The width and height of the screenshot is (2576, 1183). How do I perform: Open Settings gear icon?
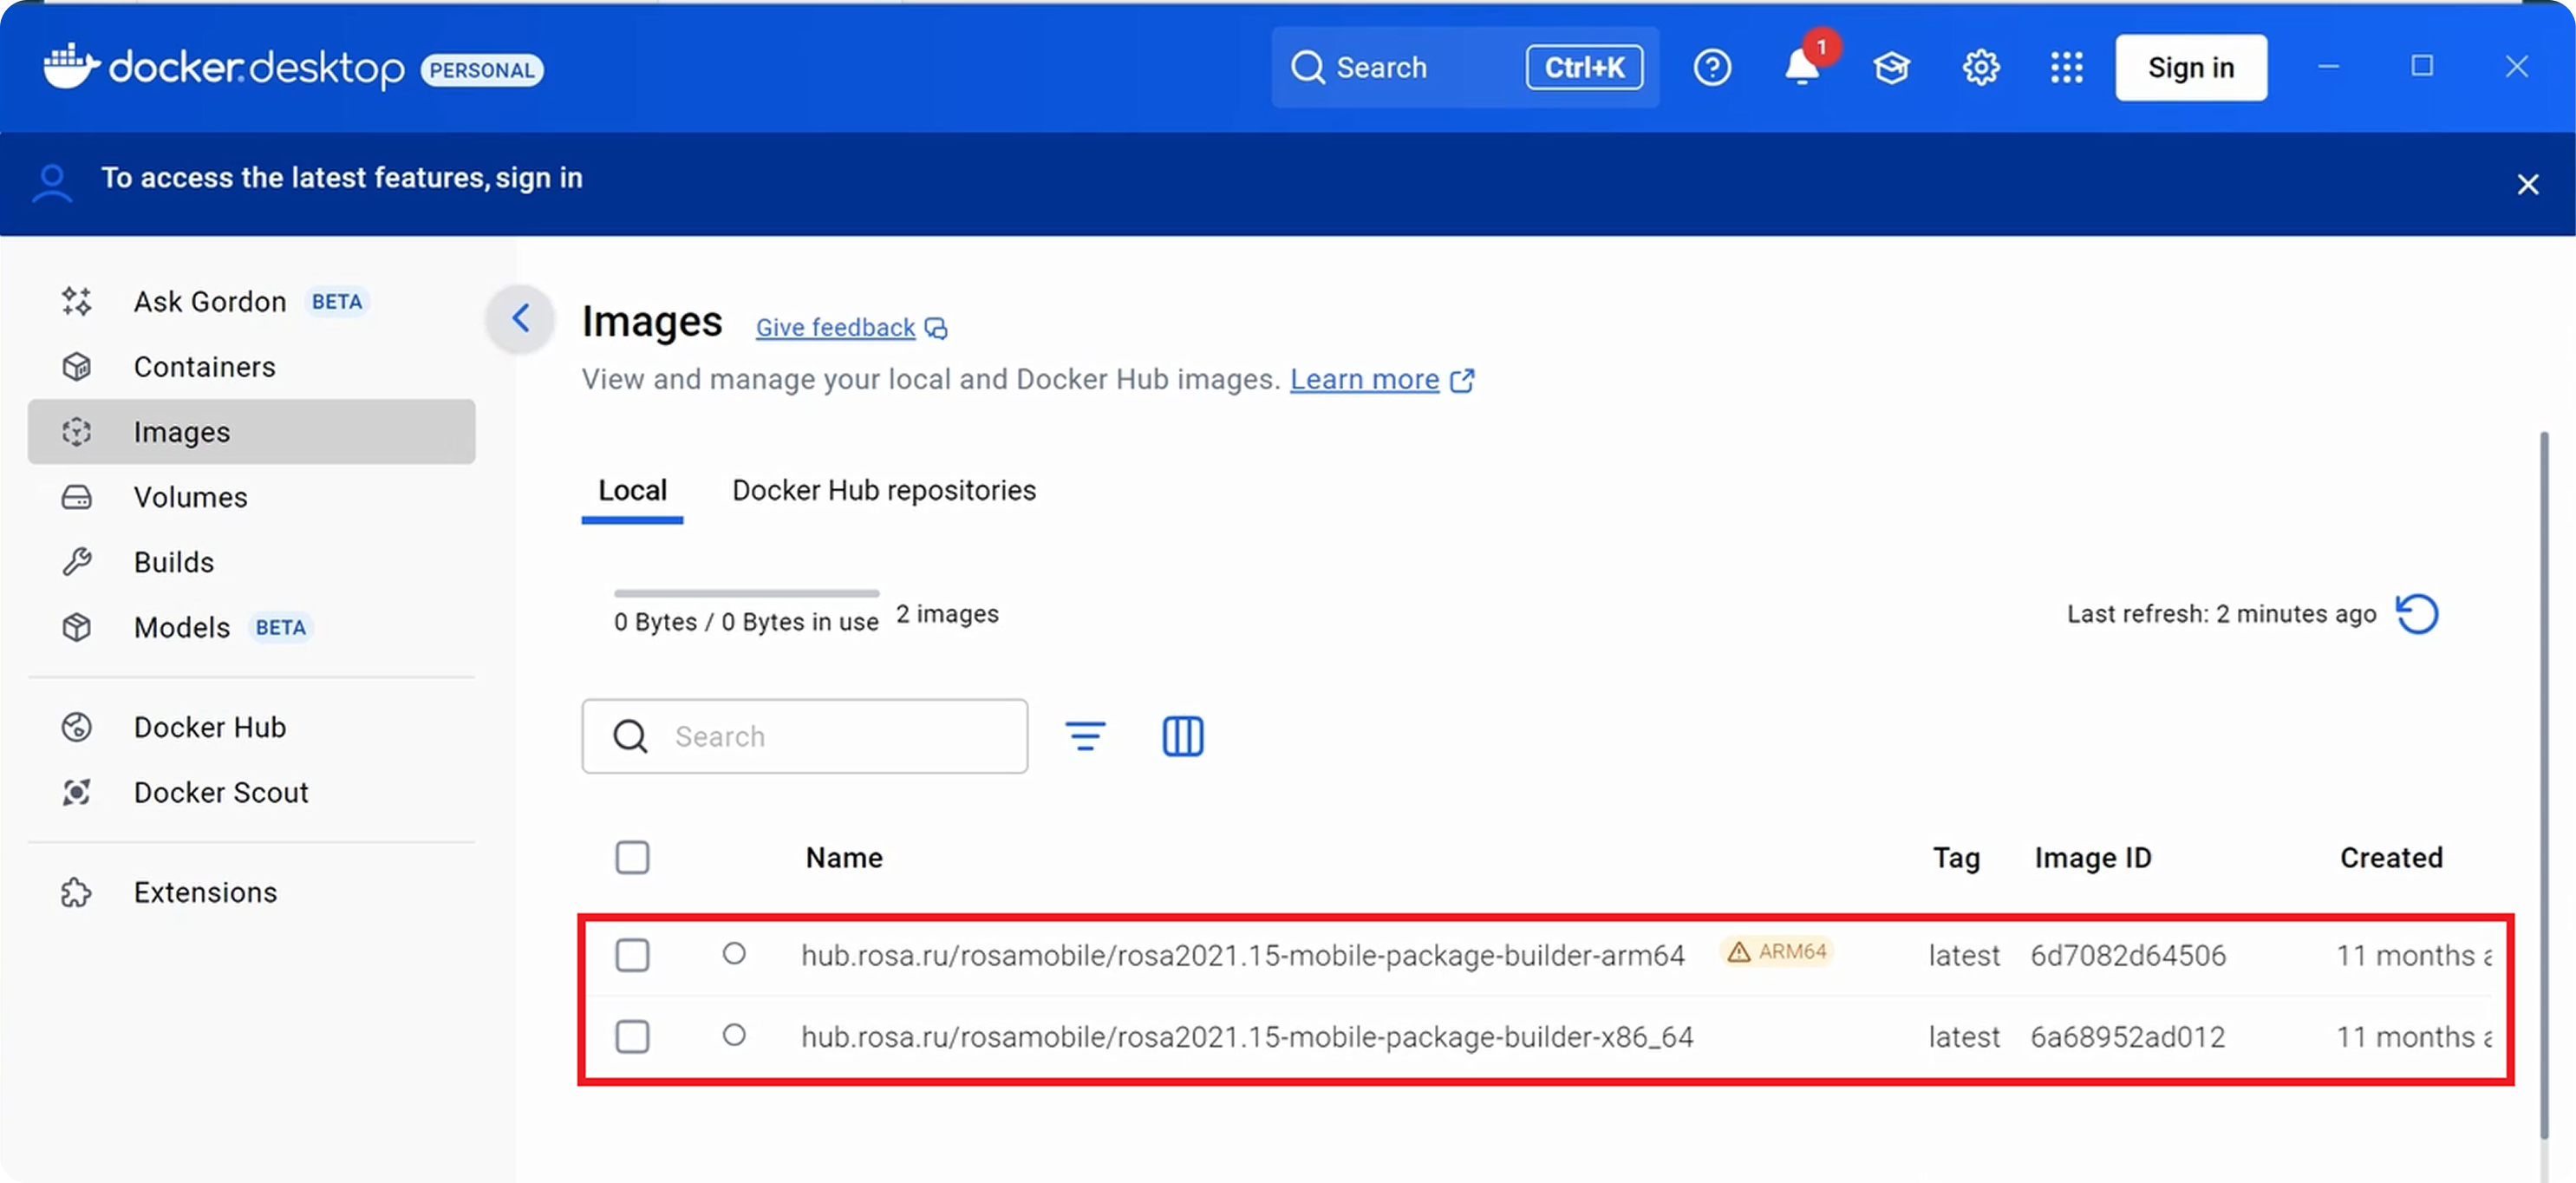click(x=1980, y=67)
